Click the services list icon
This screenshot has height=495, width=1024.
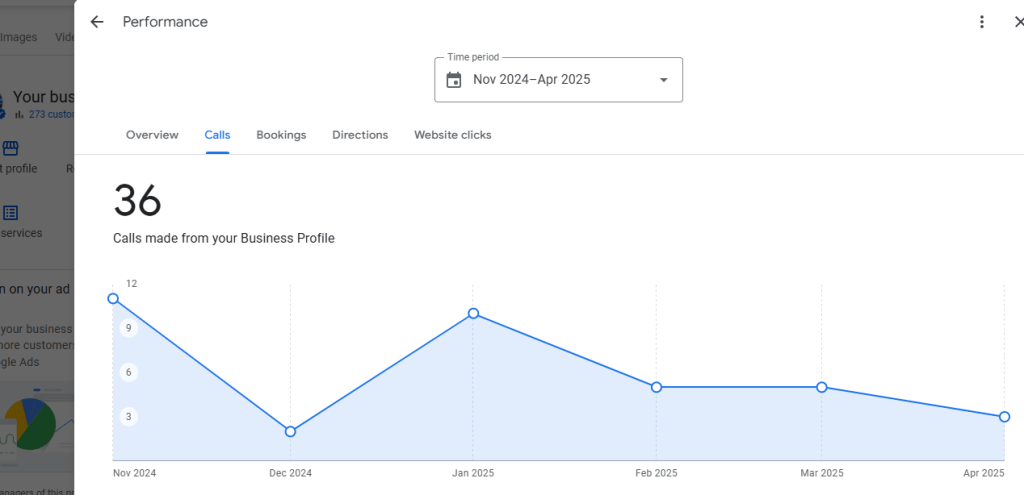tap(10, 213)
